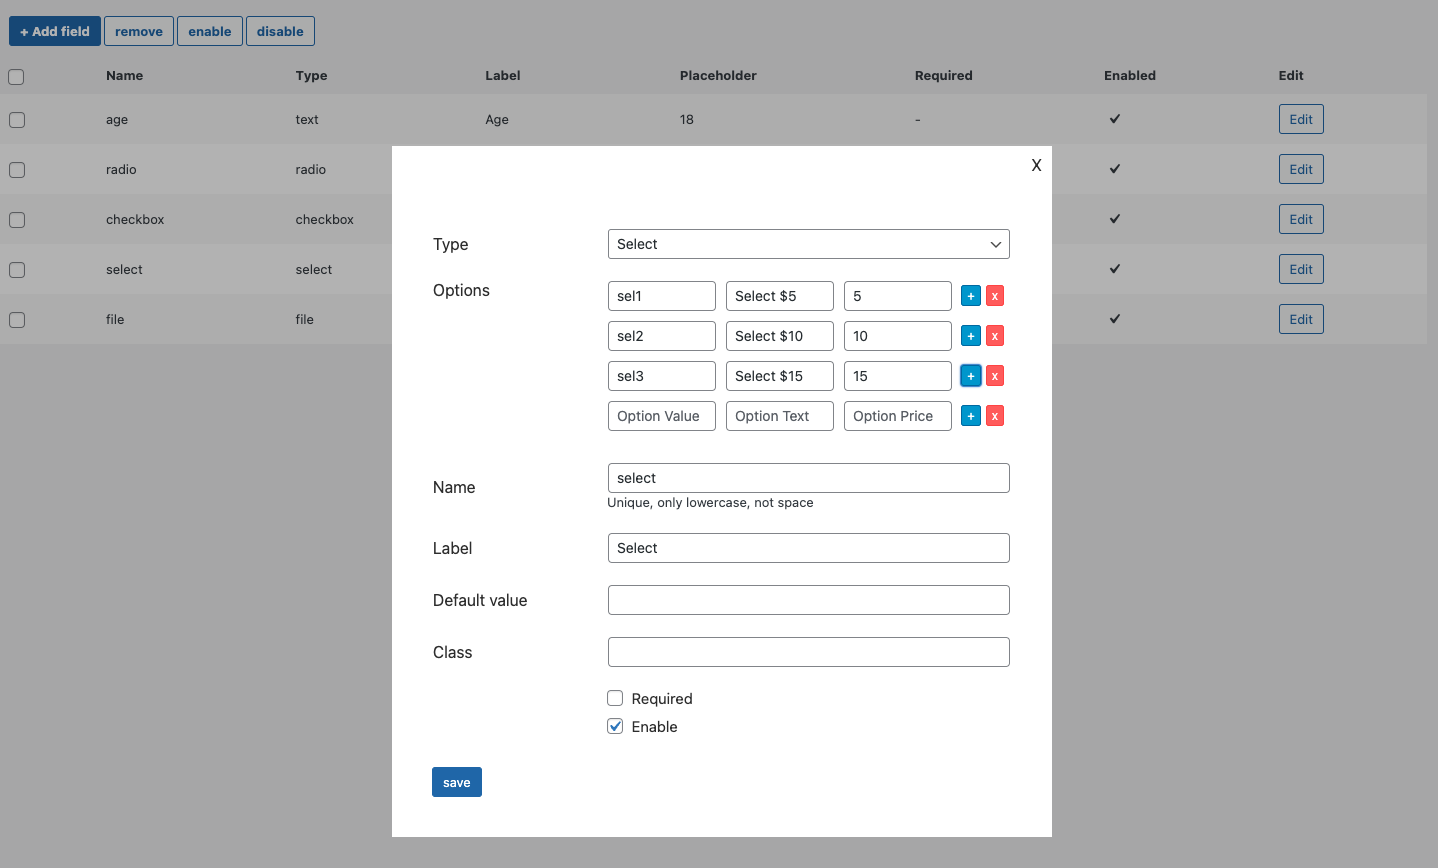Remove the empty option row

[x=995, y=416]
